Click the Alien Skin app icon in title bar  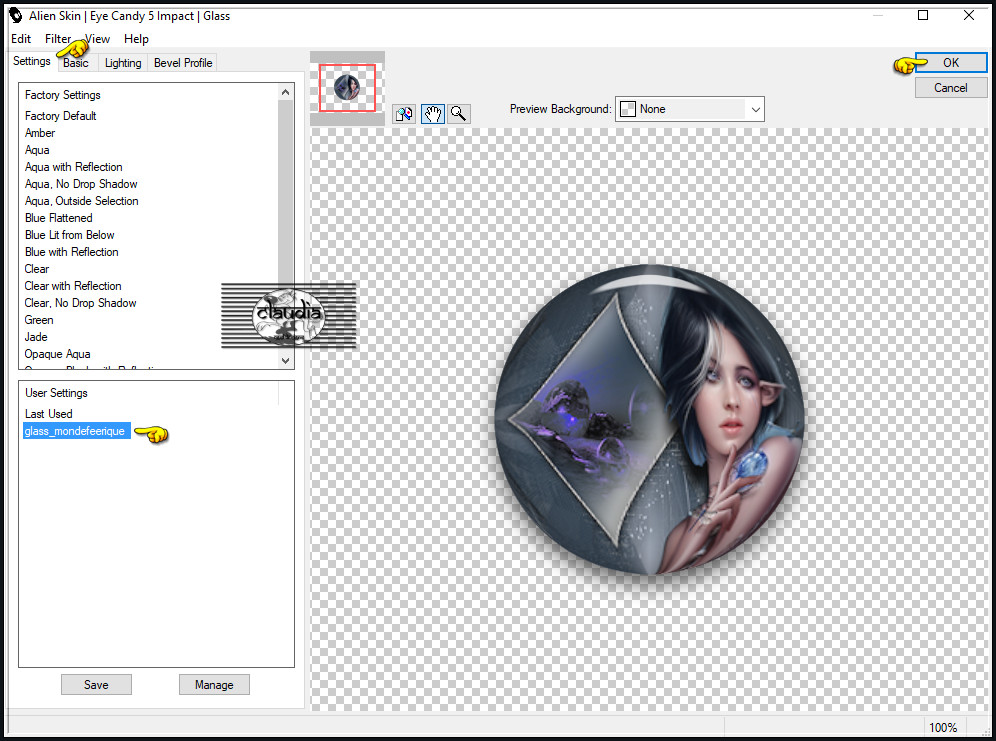point(16,16)
